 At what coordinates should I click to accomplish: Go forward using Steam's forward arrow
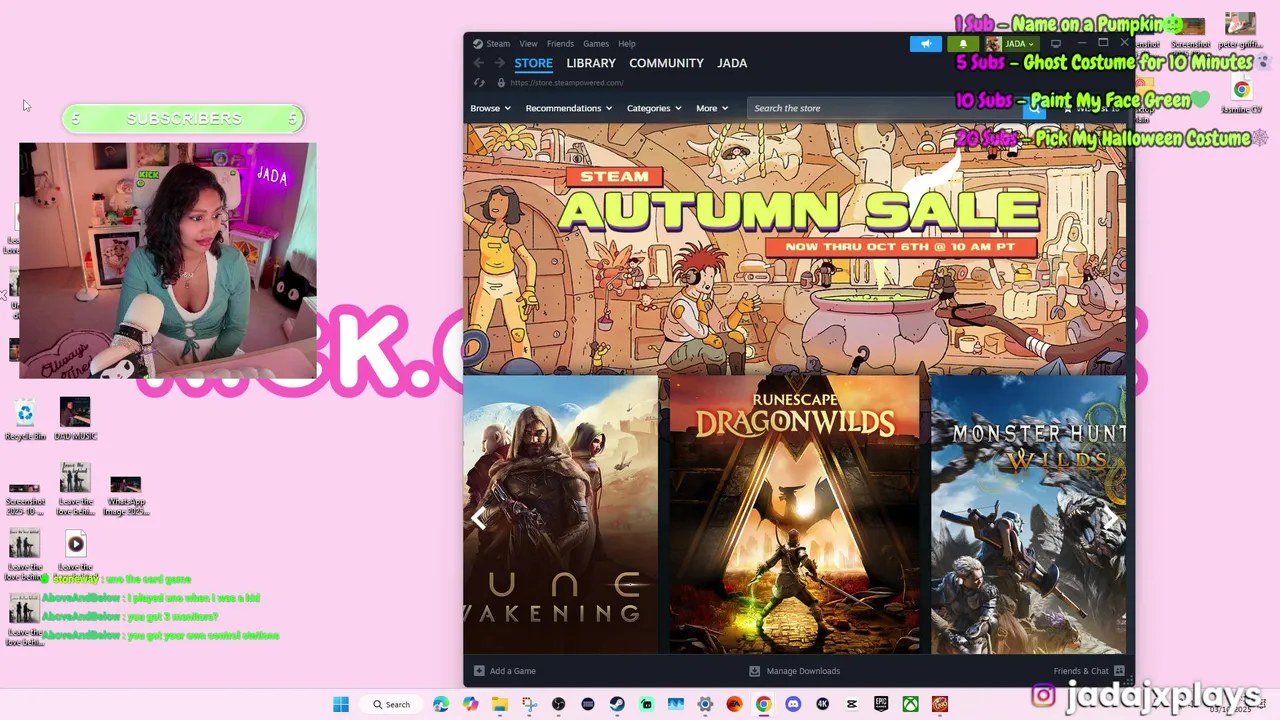click(x=499, y=63)
